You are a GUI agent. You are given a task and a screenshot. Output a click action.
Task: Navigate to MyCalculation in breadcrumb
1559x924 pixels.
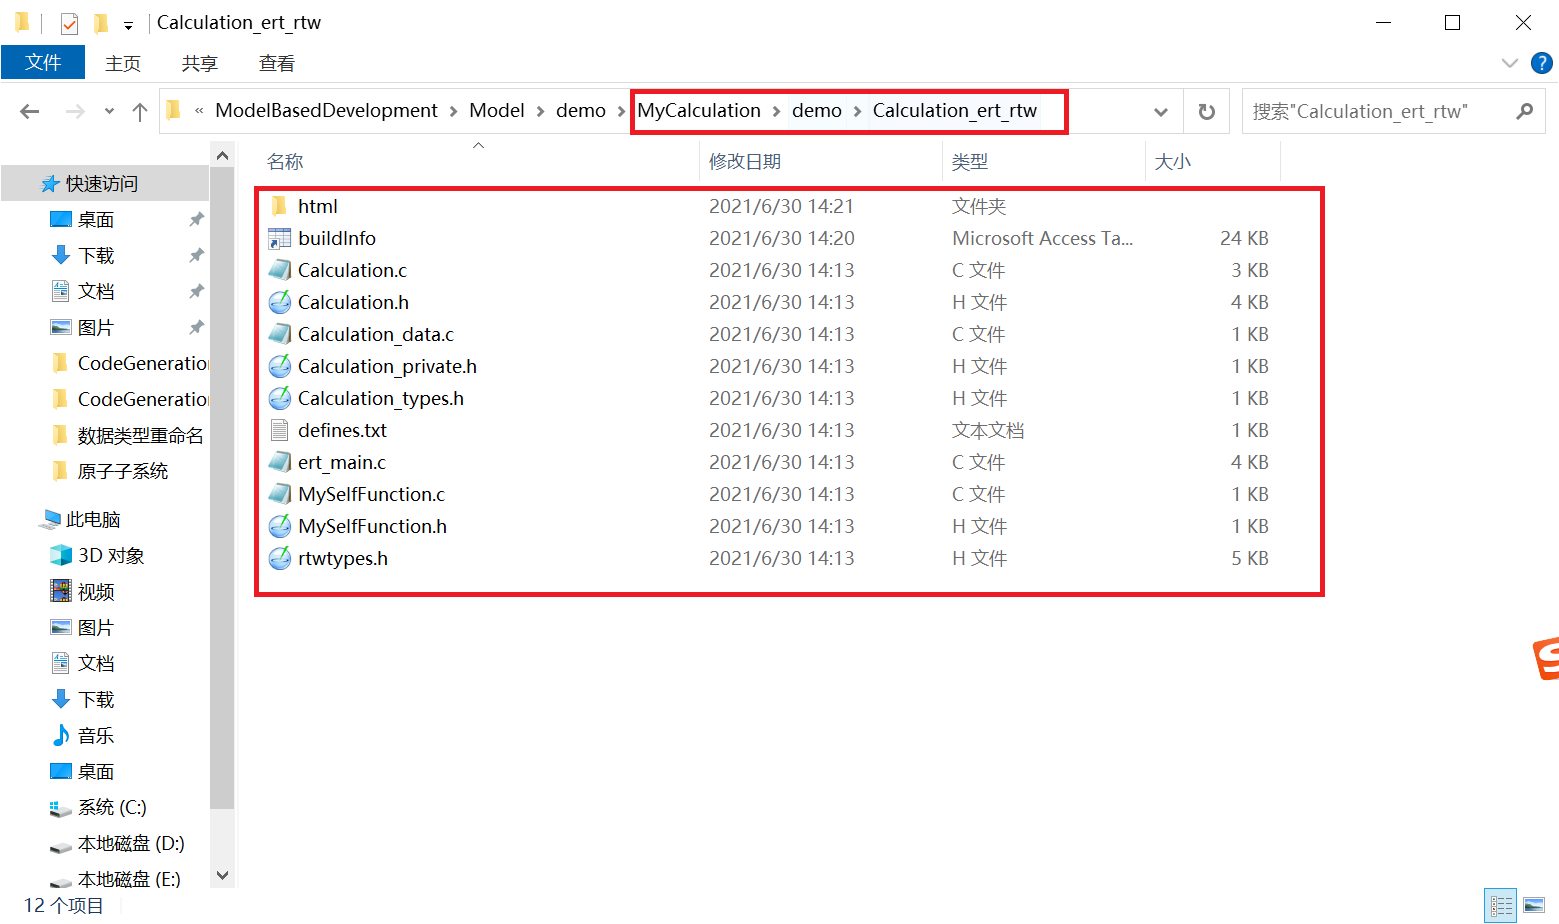coord(699,111)
